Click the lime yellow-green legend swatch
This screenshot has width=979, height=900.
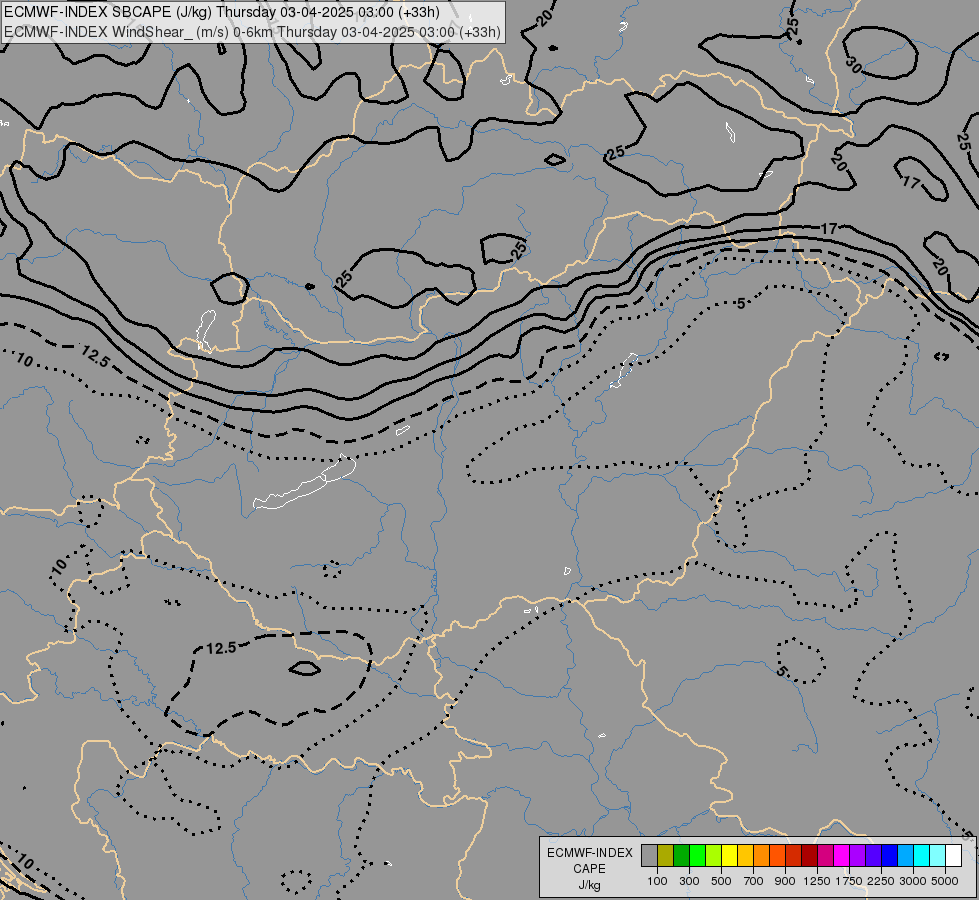714,855
